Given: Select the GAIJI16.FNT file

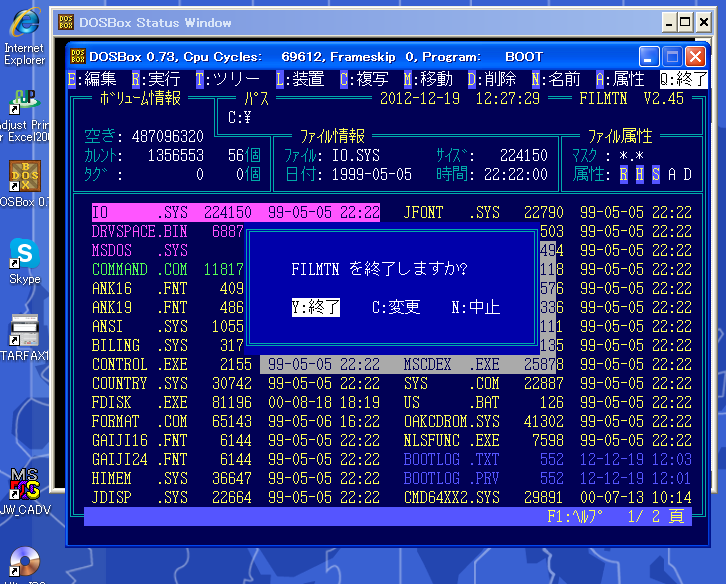Looking at the screenshot, I should pos(236,440).
